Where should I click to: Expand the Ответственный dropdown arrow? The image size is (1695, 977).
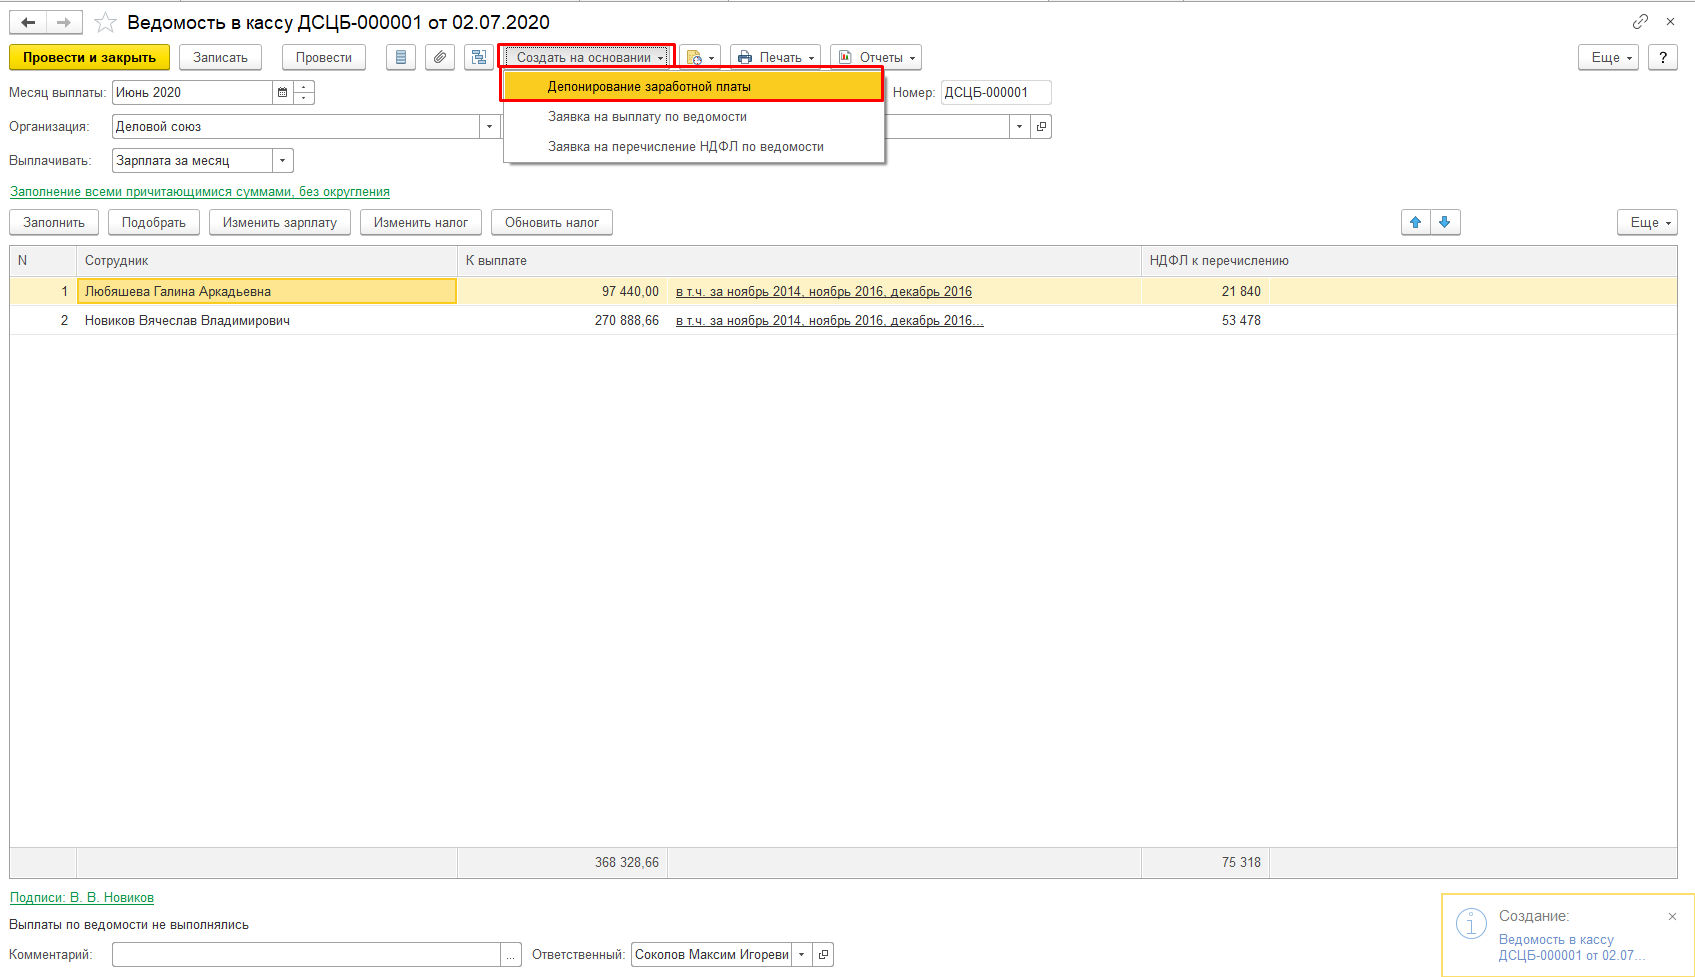coord(801,955)
